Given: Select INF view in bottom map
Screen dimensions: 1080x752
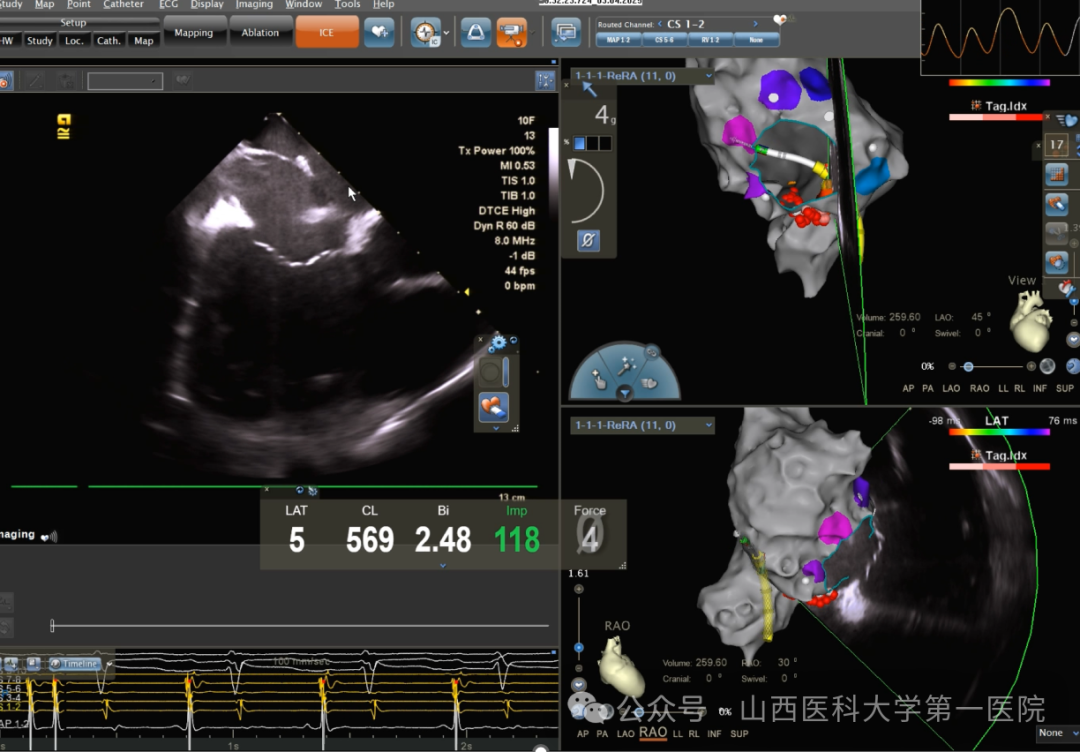Looking at the screenshot, I should [x=714, y=734].
